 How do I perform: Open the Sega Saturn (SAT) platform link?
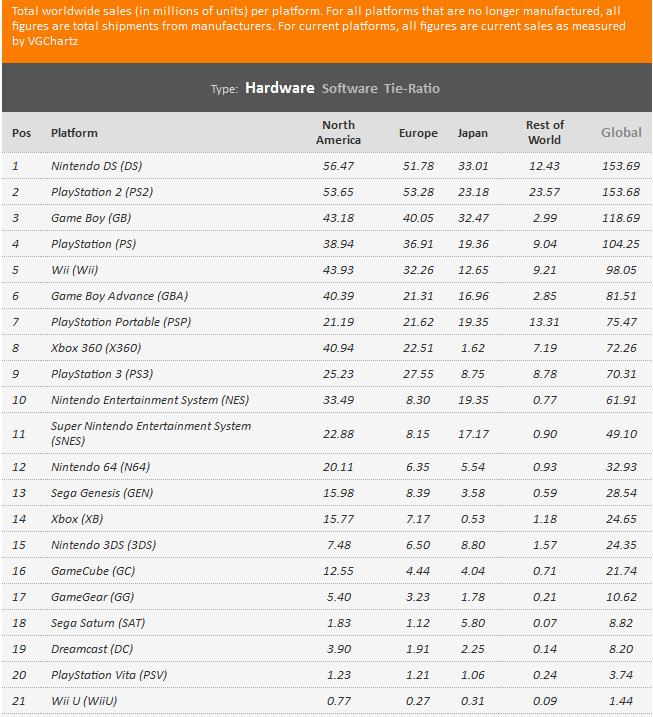tap(98, 624)
